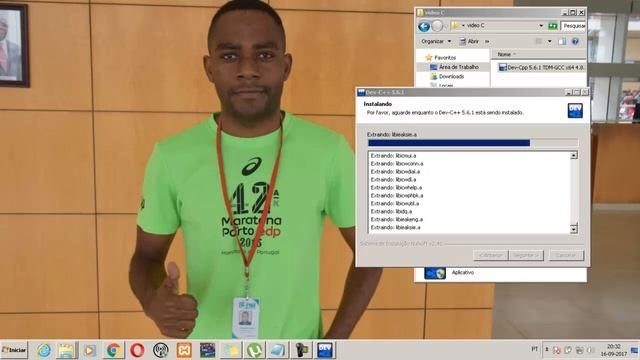Open the Iniciar start menu
The image size is (640, 360).
click(x=14, y=350)
